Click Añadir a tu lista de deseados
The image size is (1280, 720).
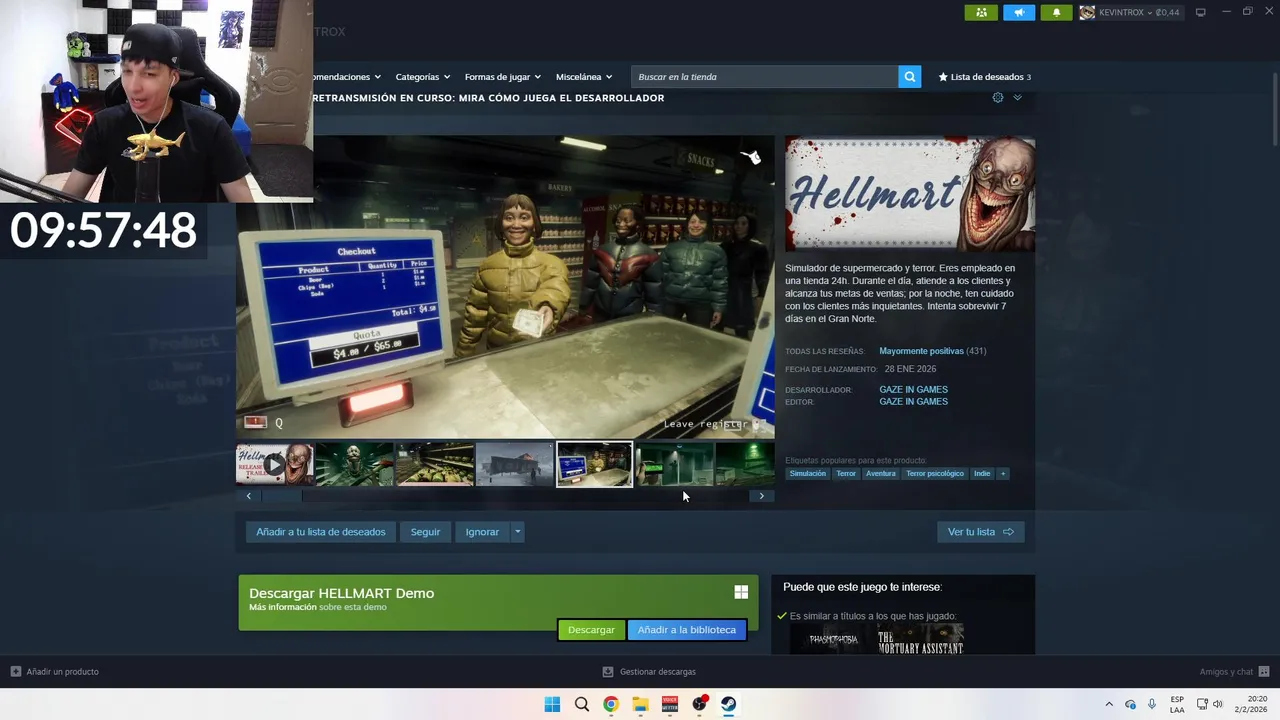[x=321, y=532]
